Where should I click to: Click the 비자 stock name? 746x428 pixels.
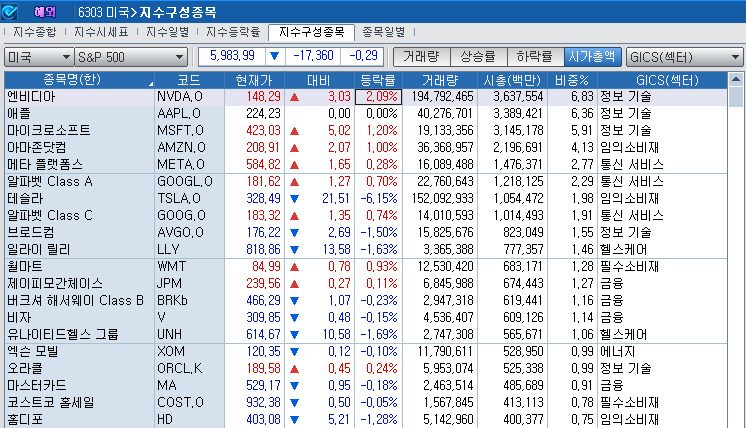(19, 318)
